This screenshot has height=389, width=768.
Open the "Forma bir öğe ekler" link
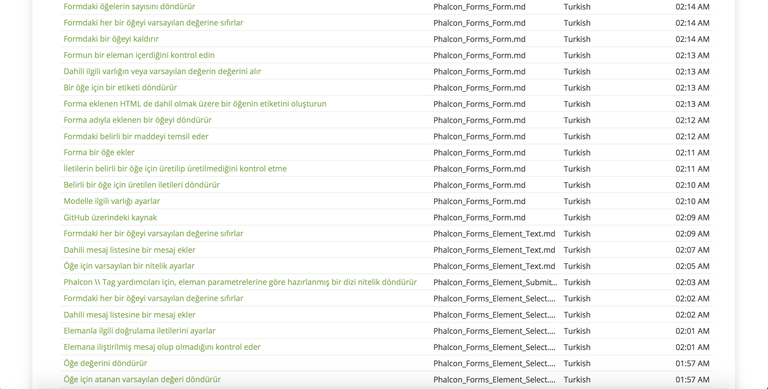pos(99,152)
